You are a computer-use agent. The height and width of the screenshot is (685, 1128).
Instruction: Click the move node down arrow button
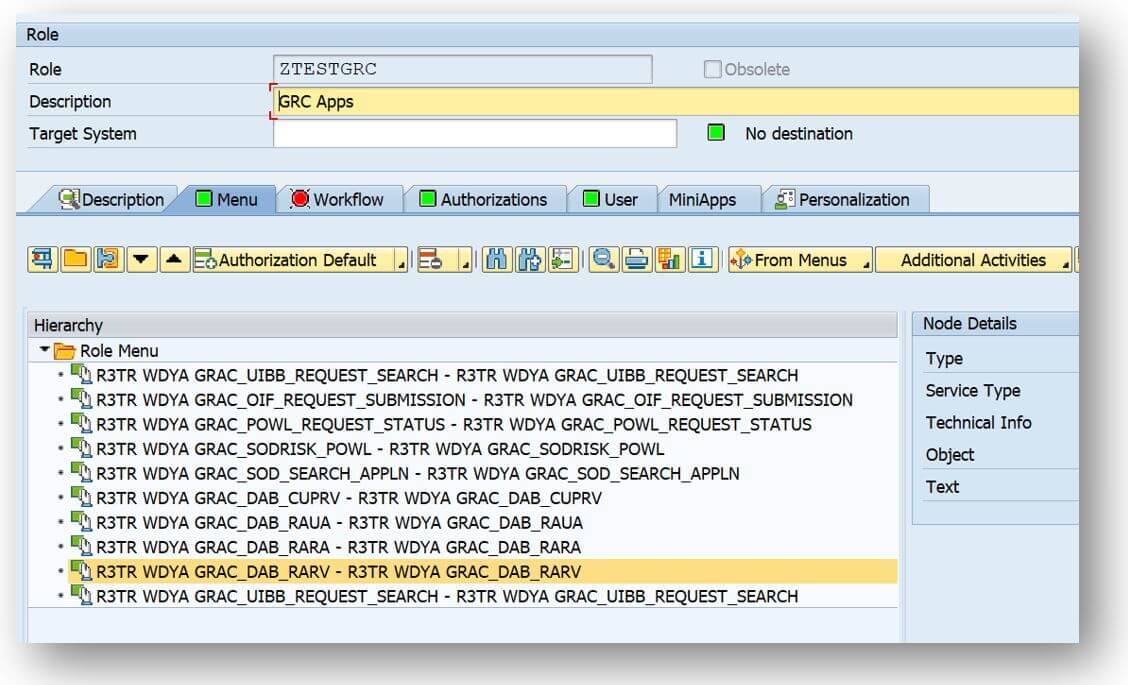[x=141, y=259]
